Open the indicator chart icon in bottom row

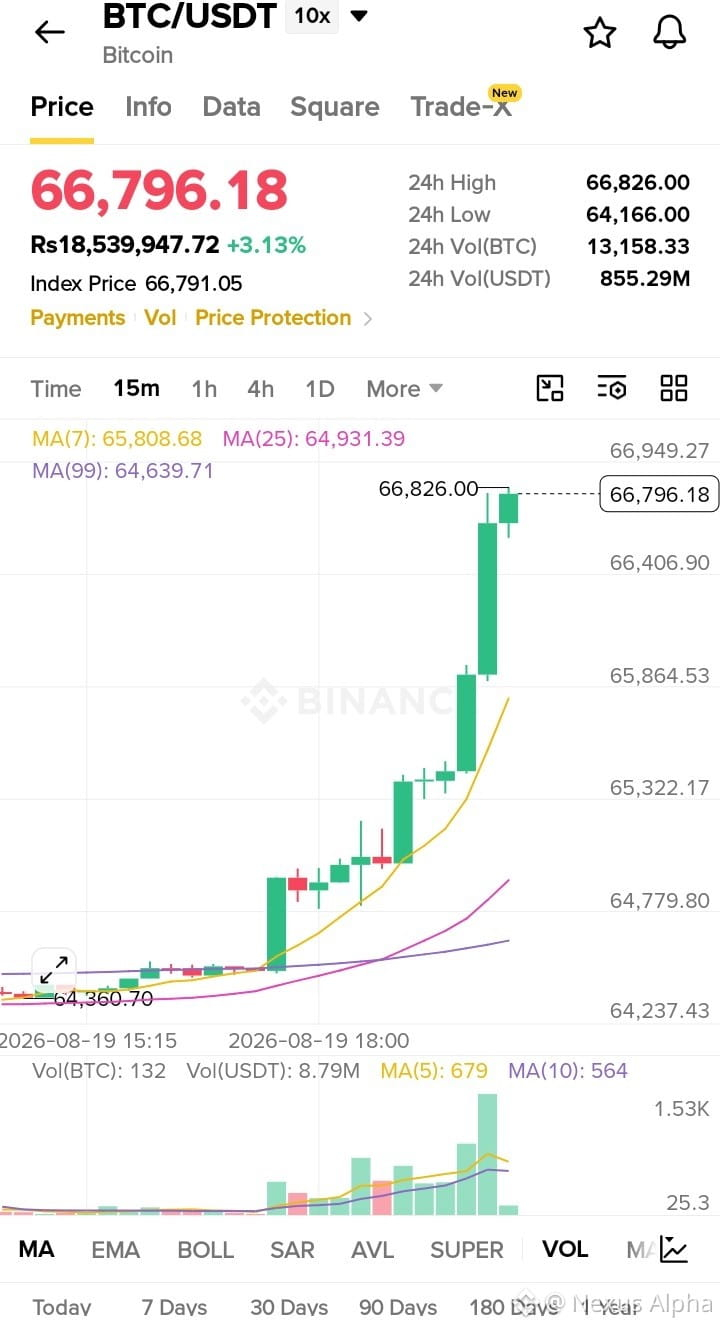[674, 1249]
